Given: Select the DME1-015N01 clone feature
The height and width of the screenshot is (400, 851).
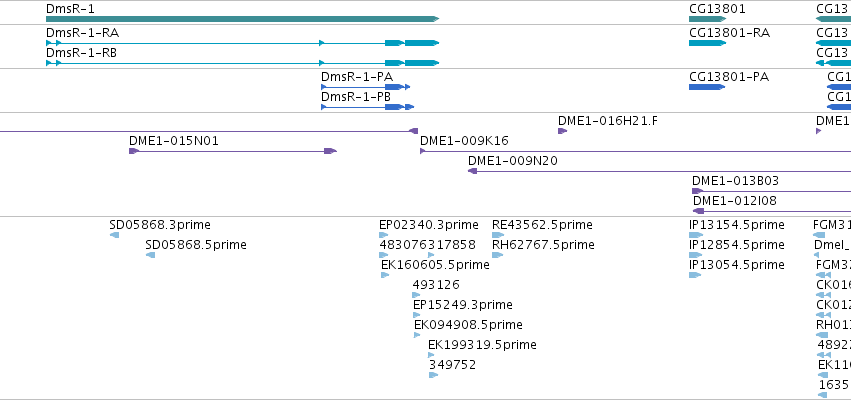Looking at the screenshot, I should (x=233, y=151).
